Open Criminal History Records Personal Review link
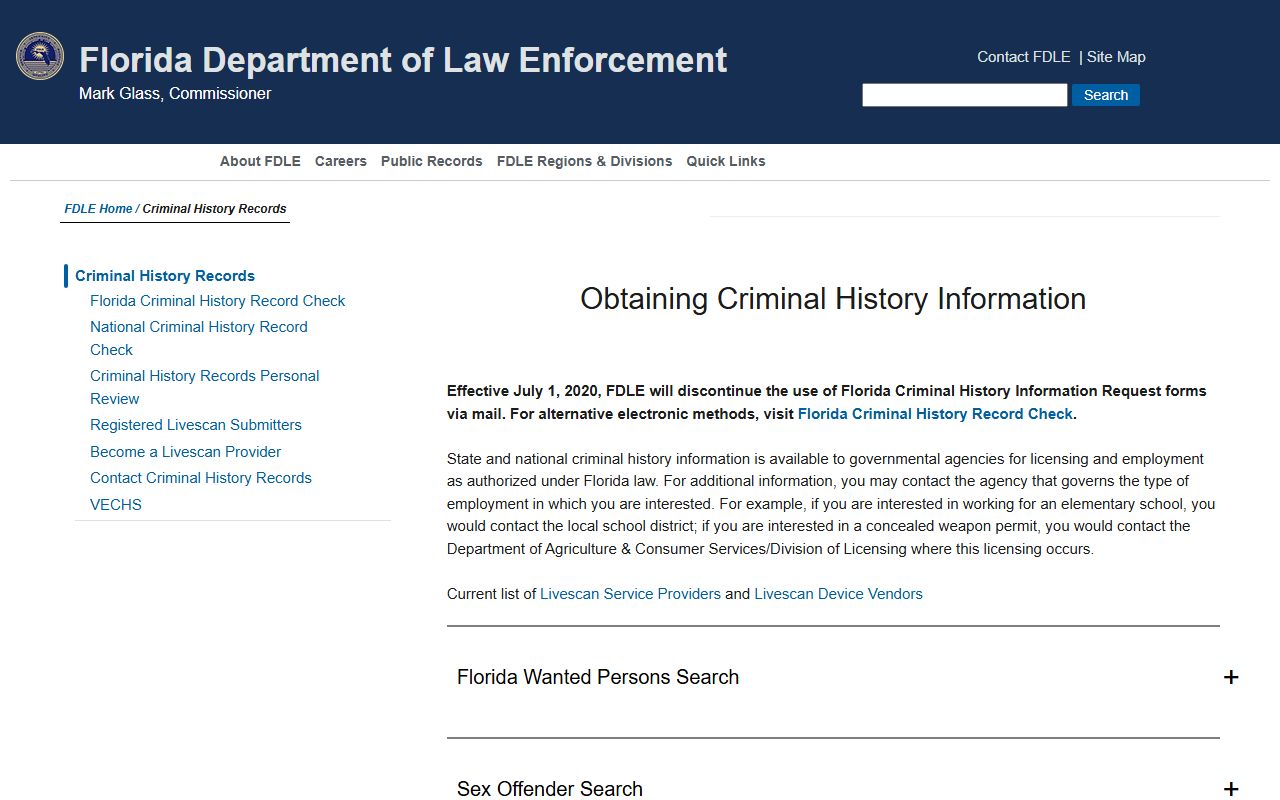 [205, 387]
